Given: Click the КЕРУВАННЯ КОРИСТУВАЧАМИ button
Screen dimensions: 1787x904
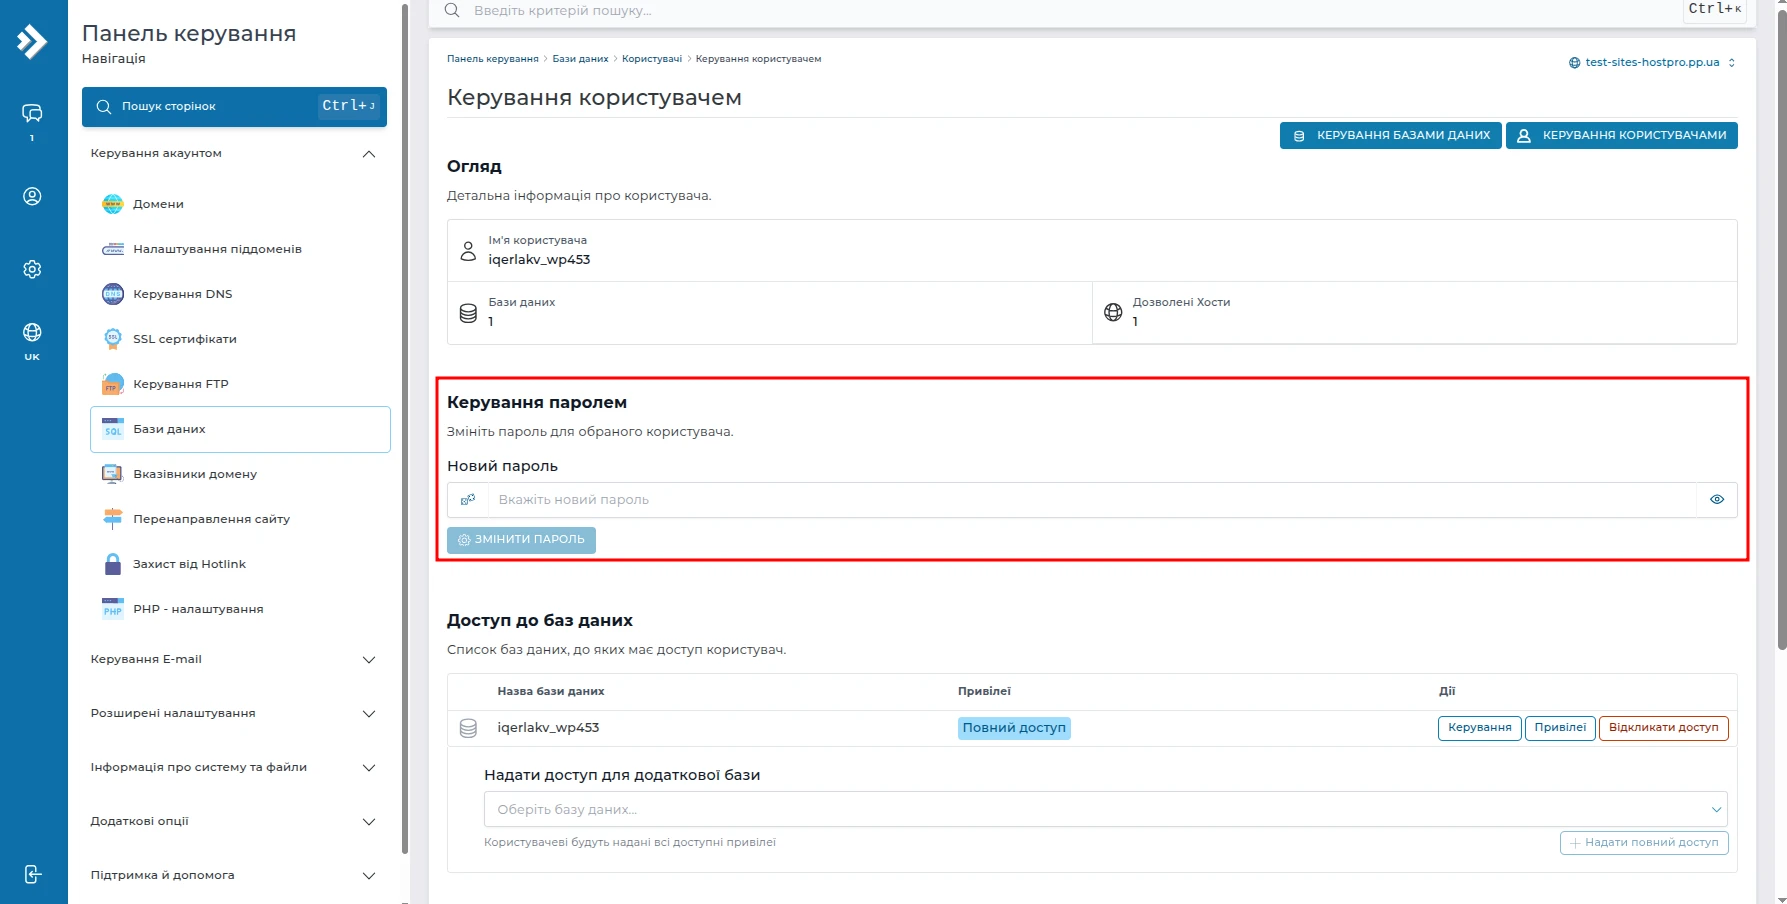Looking at the screenshot, I should (x=1622, y=136).
